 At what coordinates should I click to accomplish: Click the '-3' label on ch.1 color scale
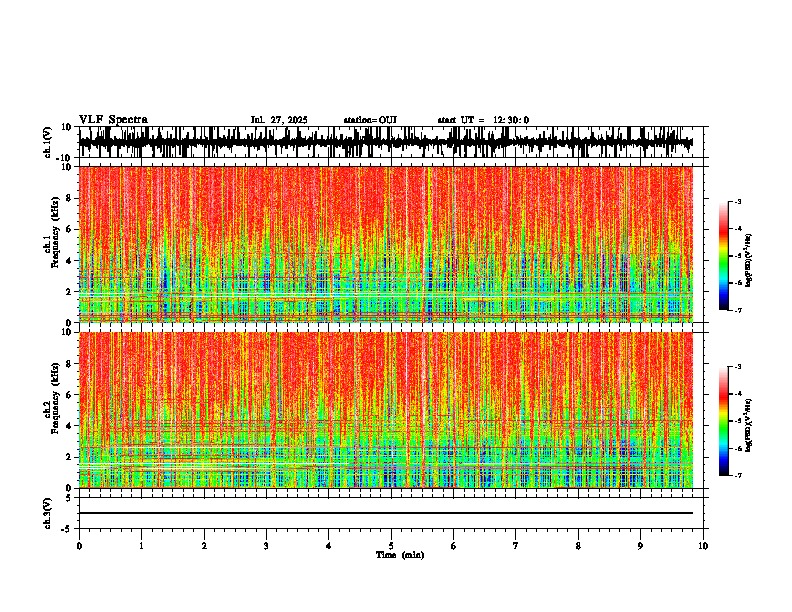click(737, 201)
